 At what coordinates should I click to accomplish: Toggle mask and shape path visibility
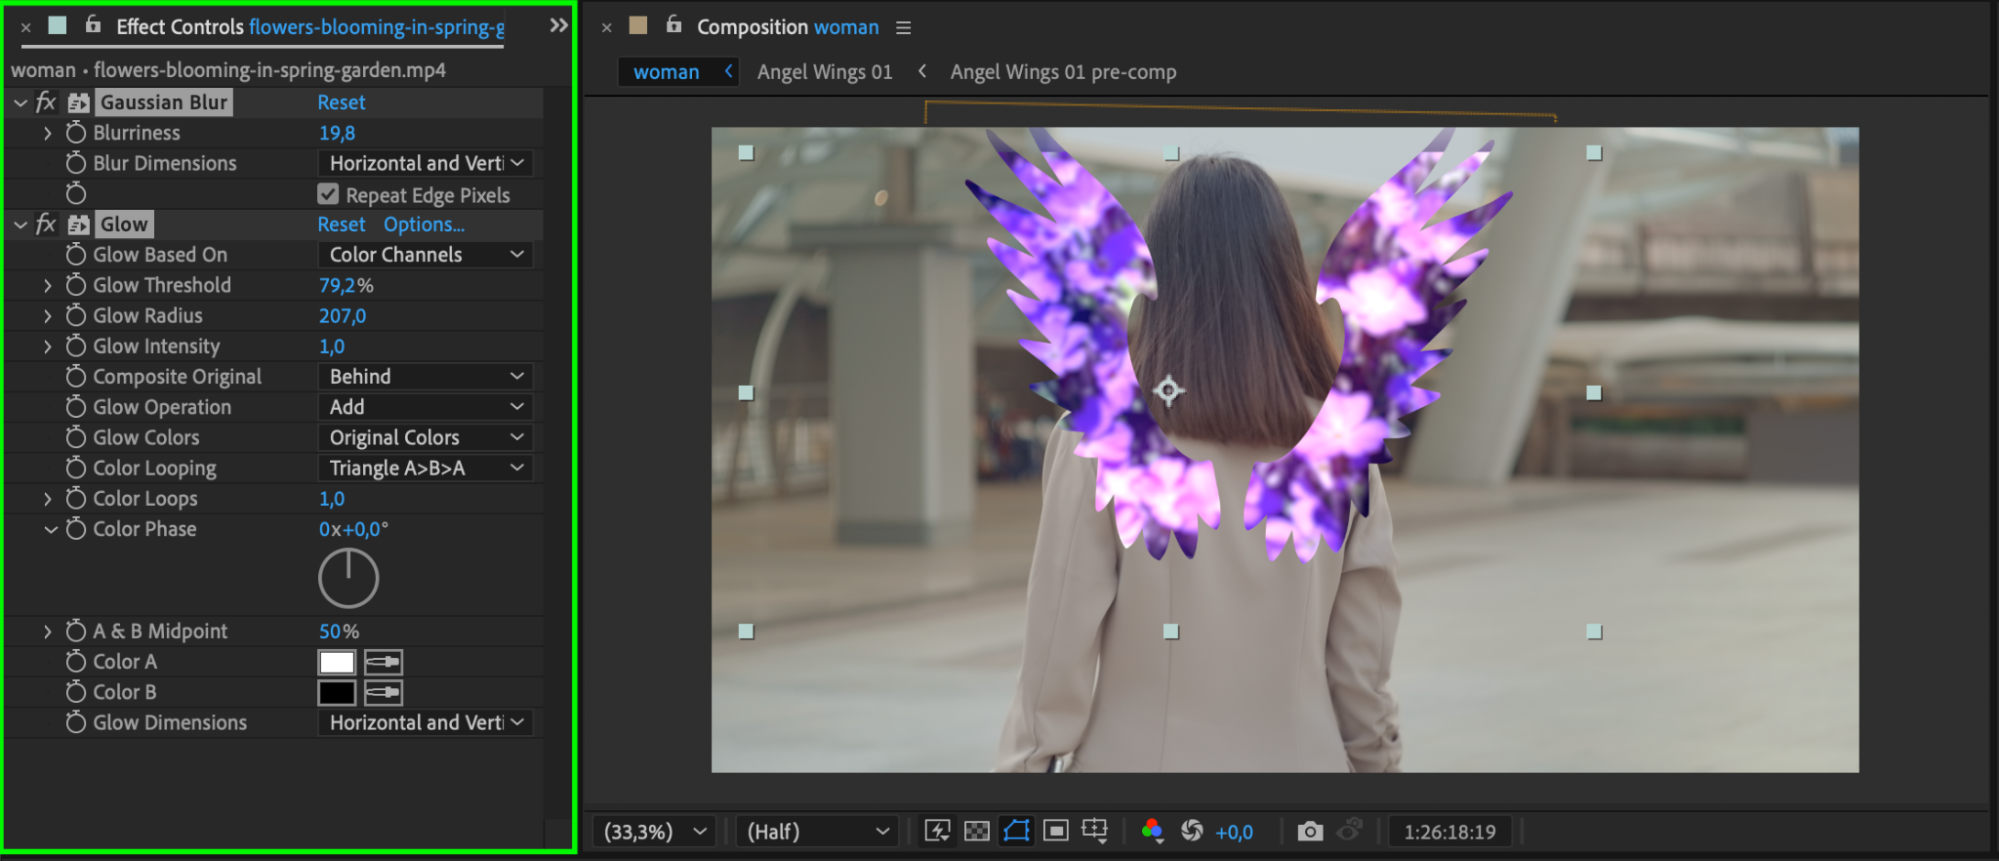pos(1016,831)
